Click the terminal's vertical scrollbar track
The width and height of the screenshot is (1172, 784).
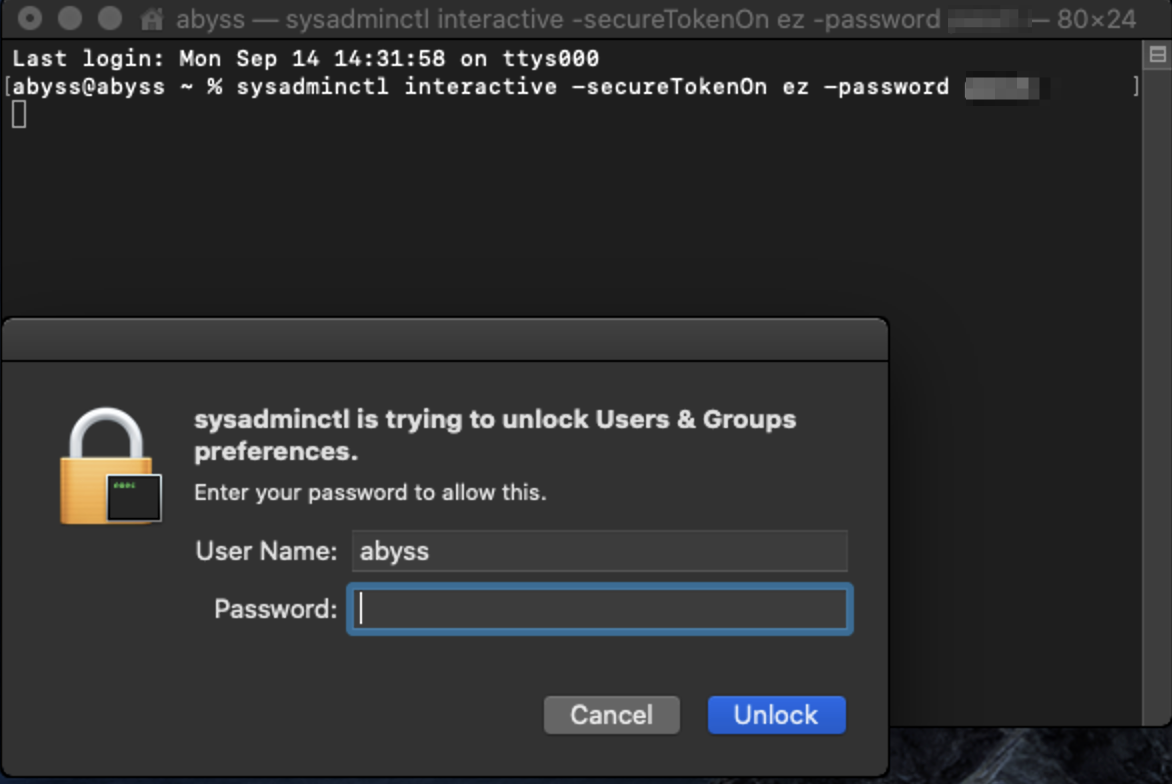(1157, 389)
